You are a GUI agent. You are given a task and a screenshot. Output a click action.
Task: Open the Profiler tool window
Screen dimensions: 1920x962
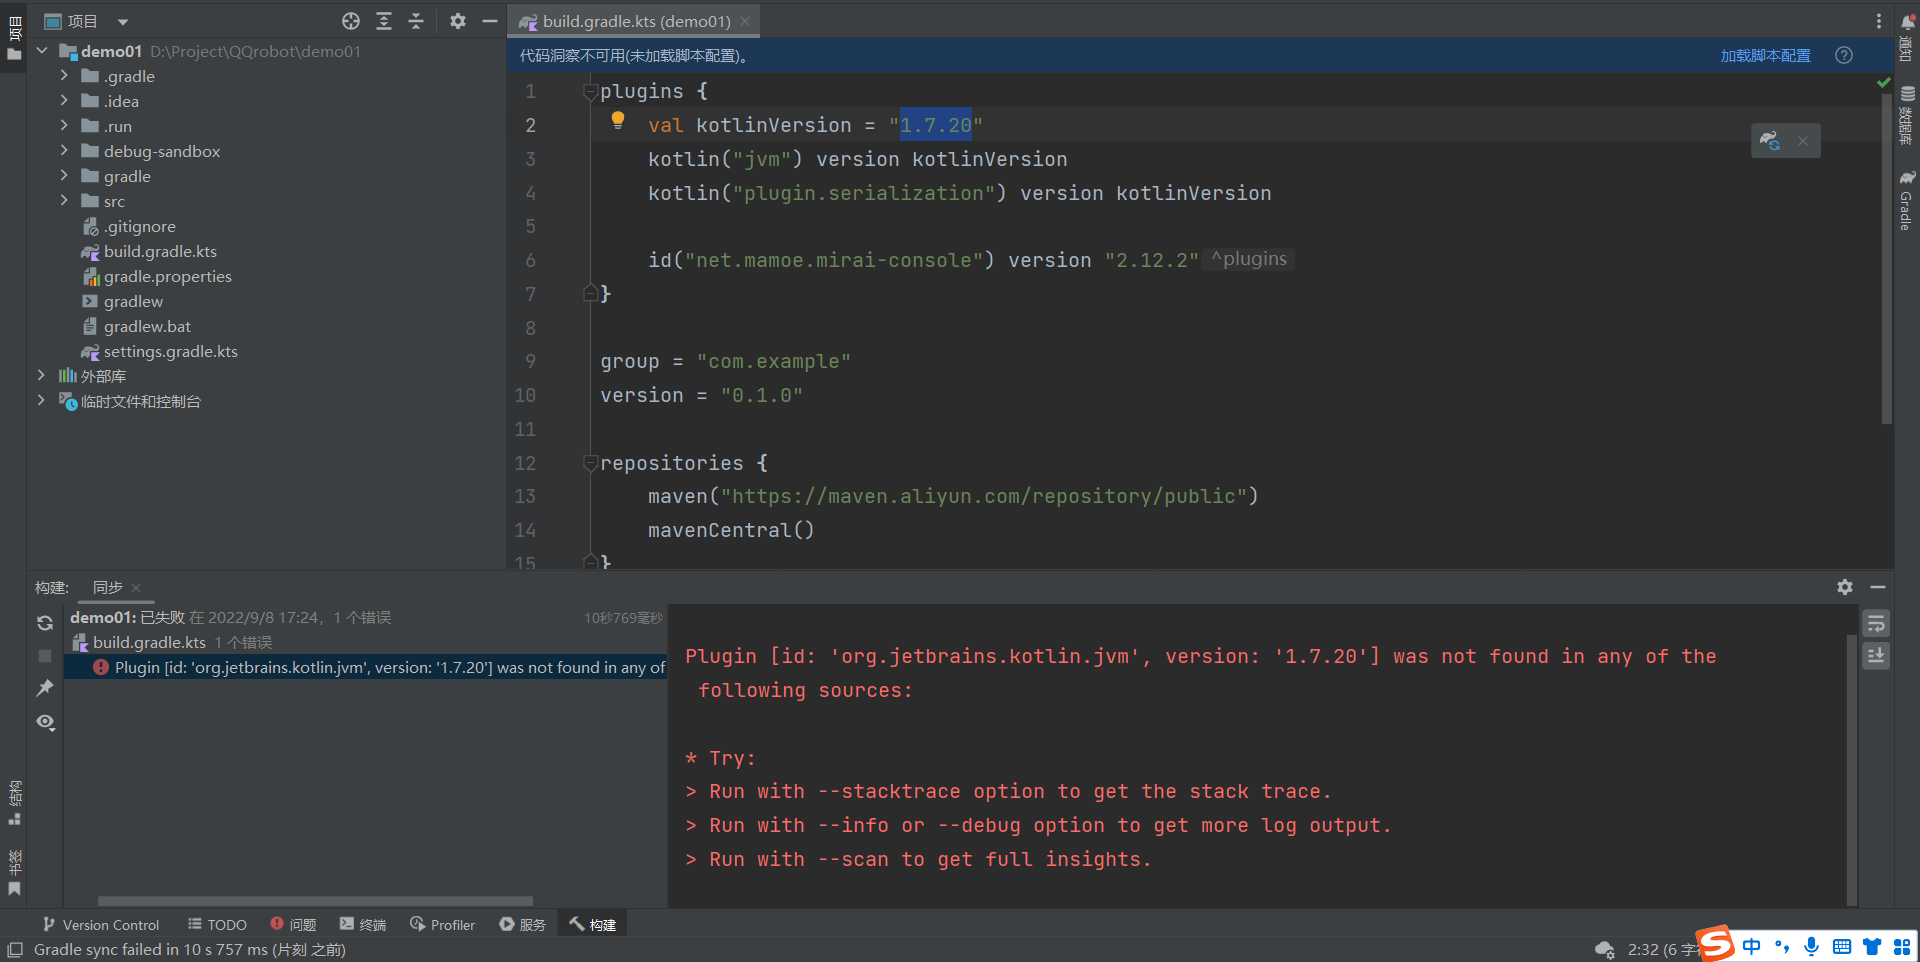[x=442, y=925]
